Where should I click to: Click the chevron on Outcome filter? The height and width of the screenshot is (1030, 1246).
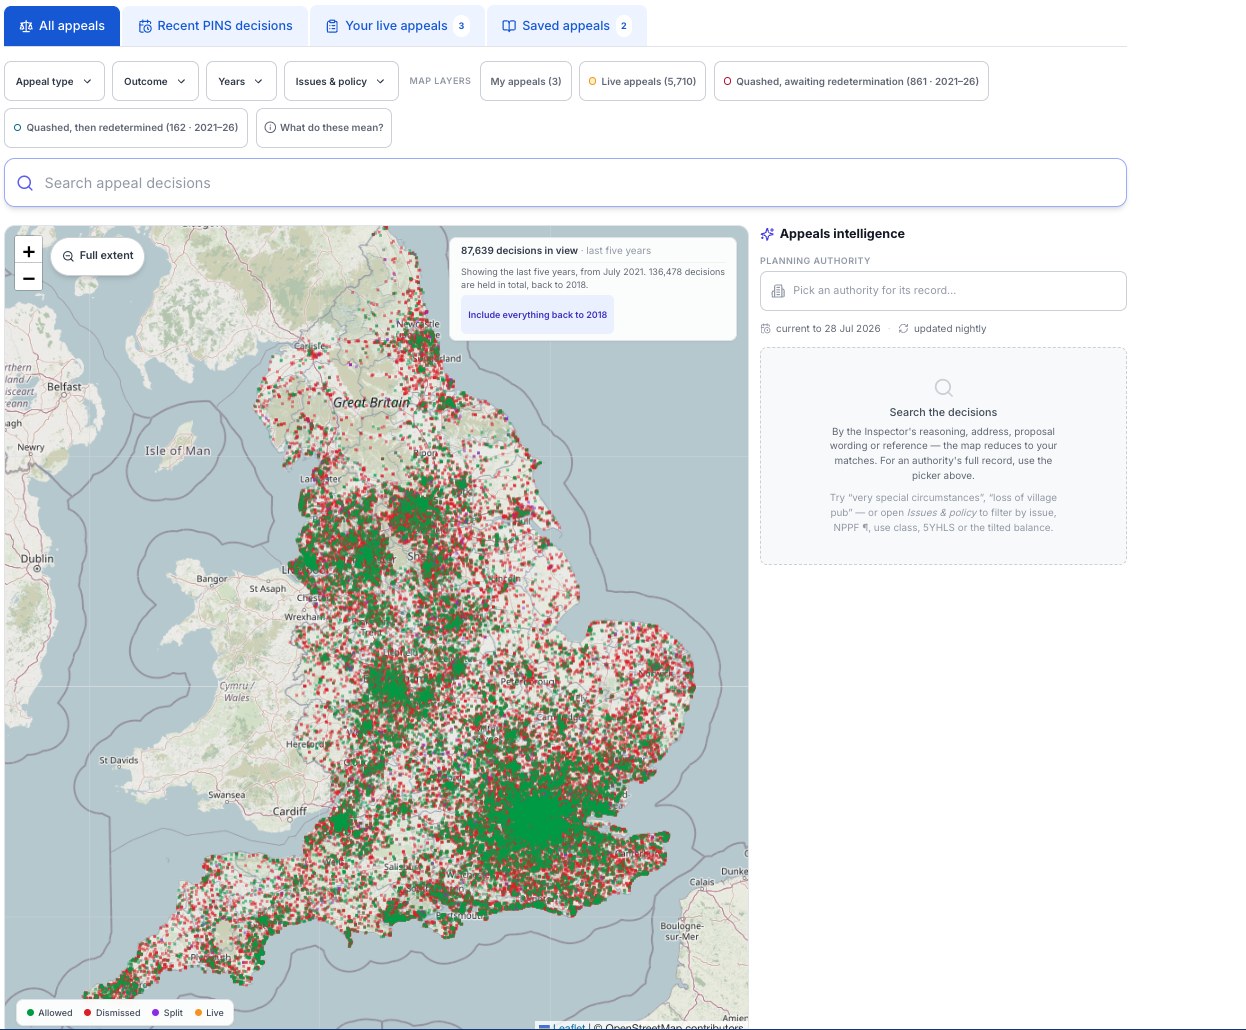pyautogui.click(x=181, y=81)
